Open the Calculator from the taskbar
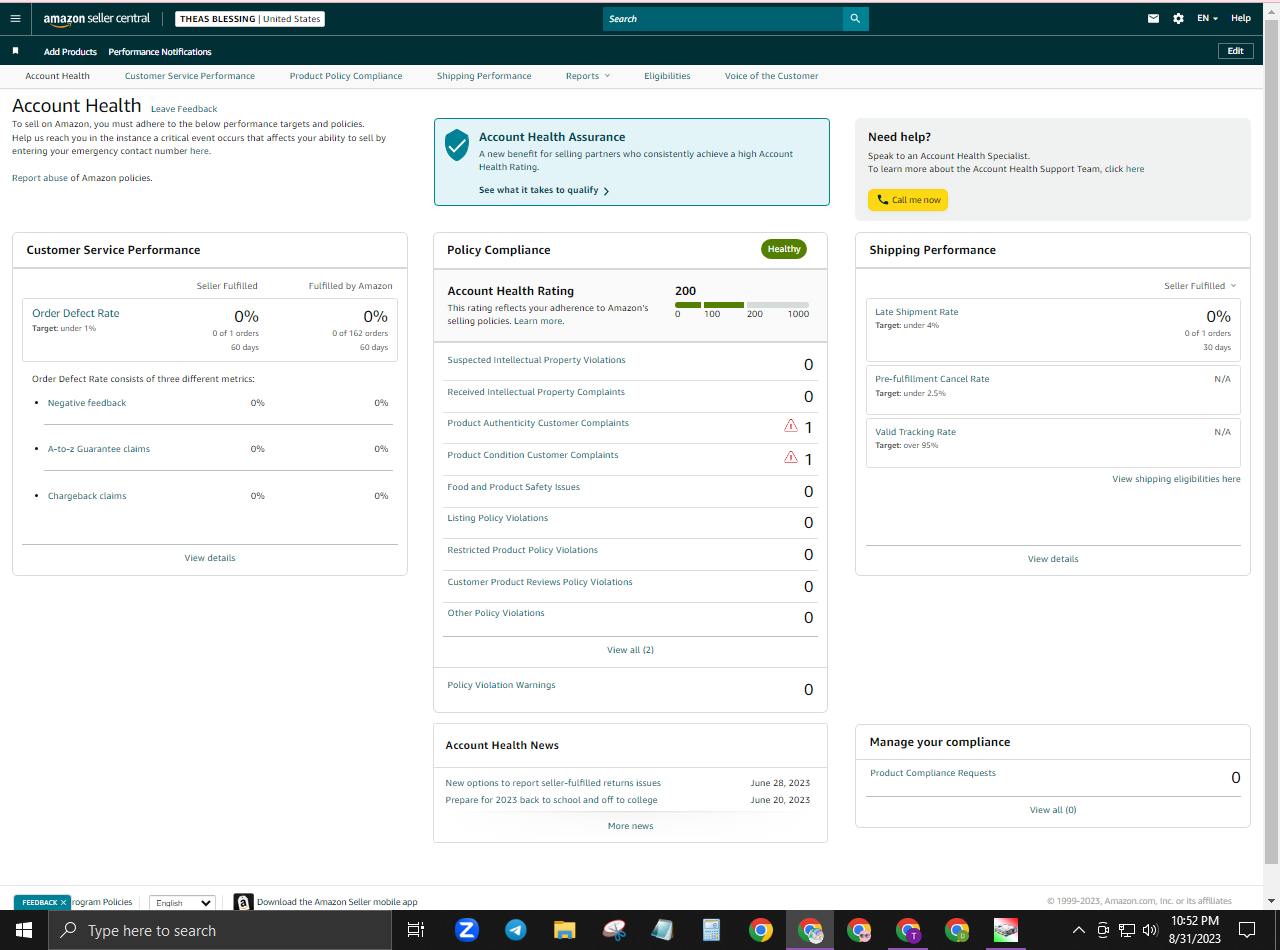The height and width of the screenshot is (950, 1280). click(x=712, y=930)
